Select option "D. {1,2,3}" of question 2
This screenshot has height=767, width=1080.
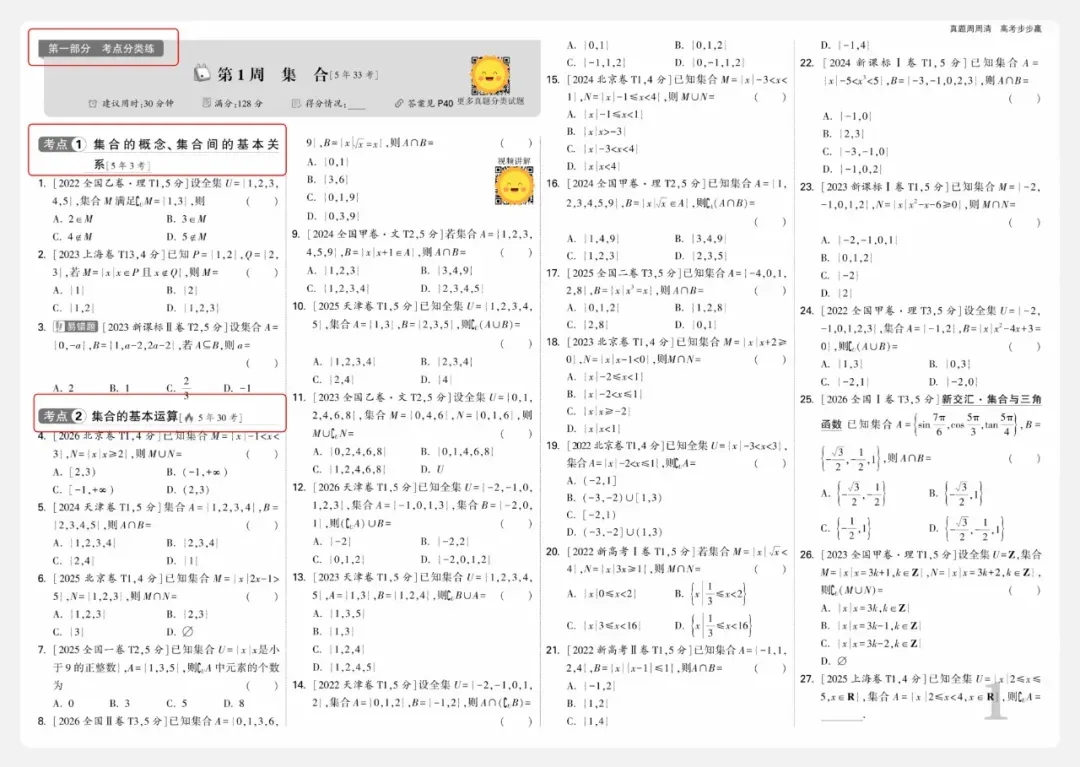192,308
